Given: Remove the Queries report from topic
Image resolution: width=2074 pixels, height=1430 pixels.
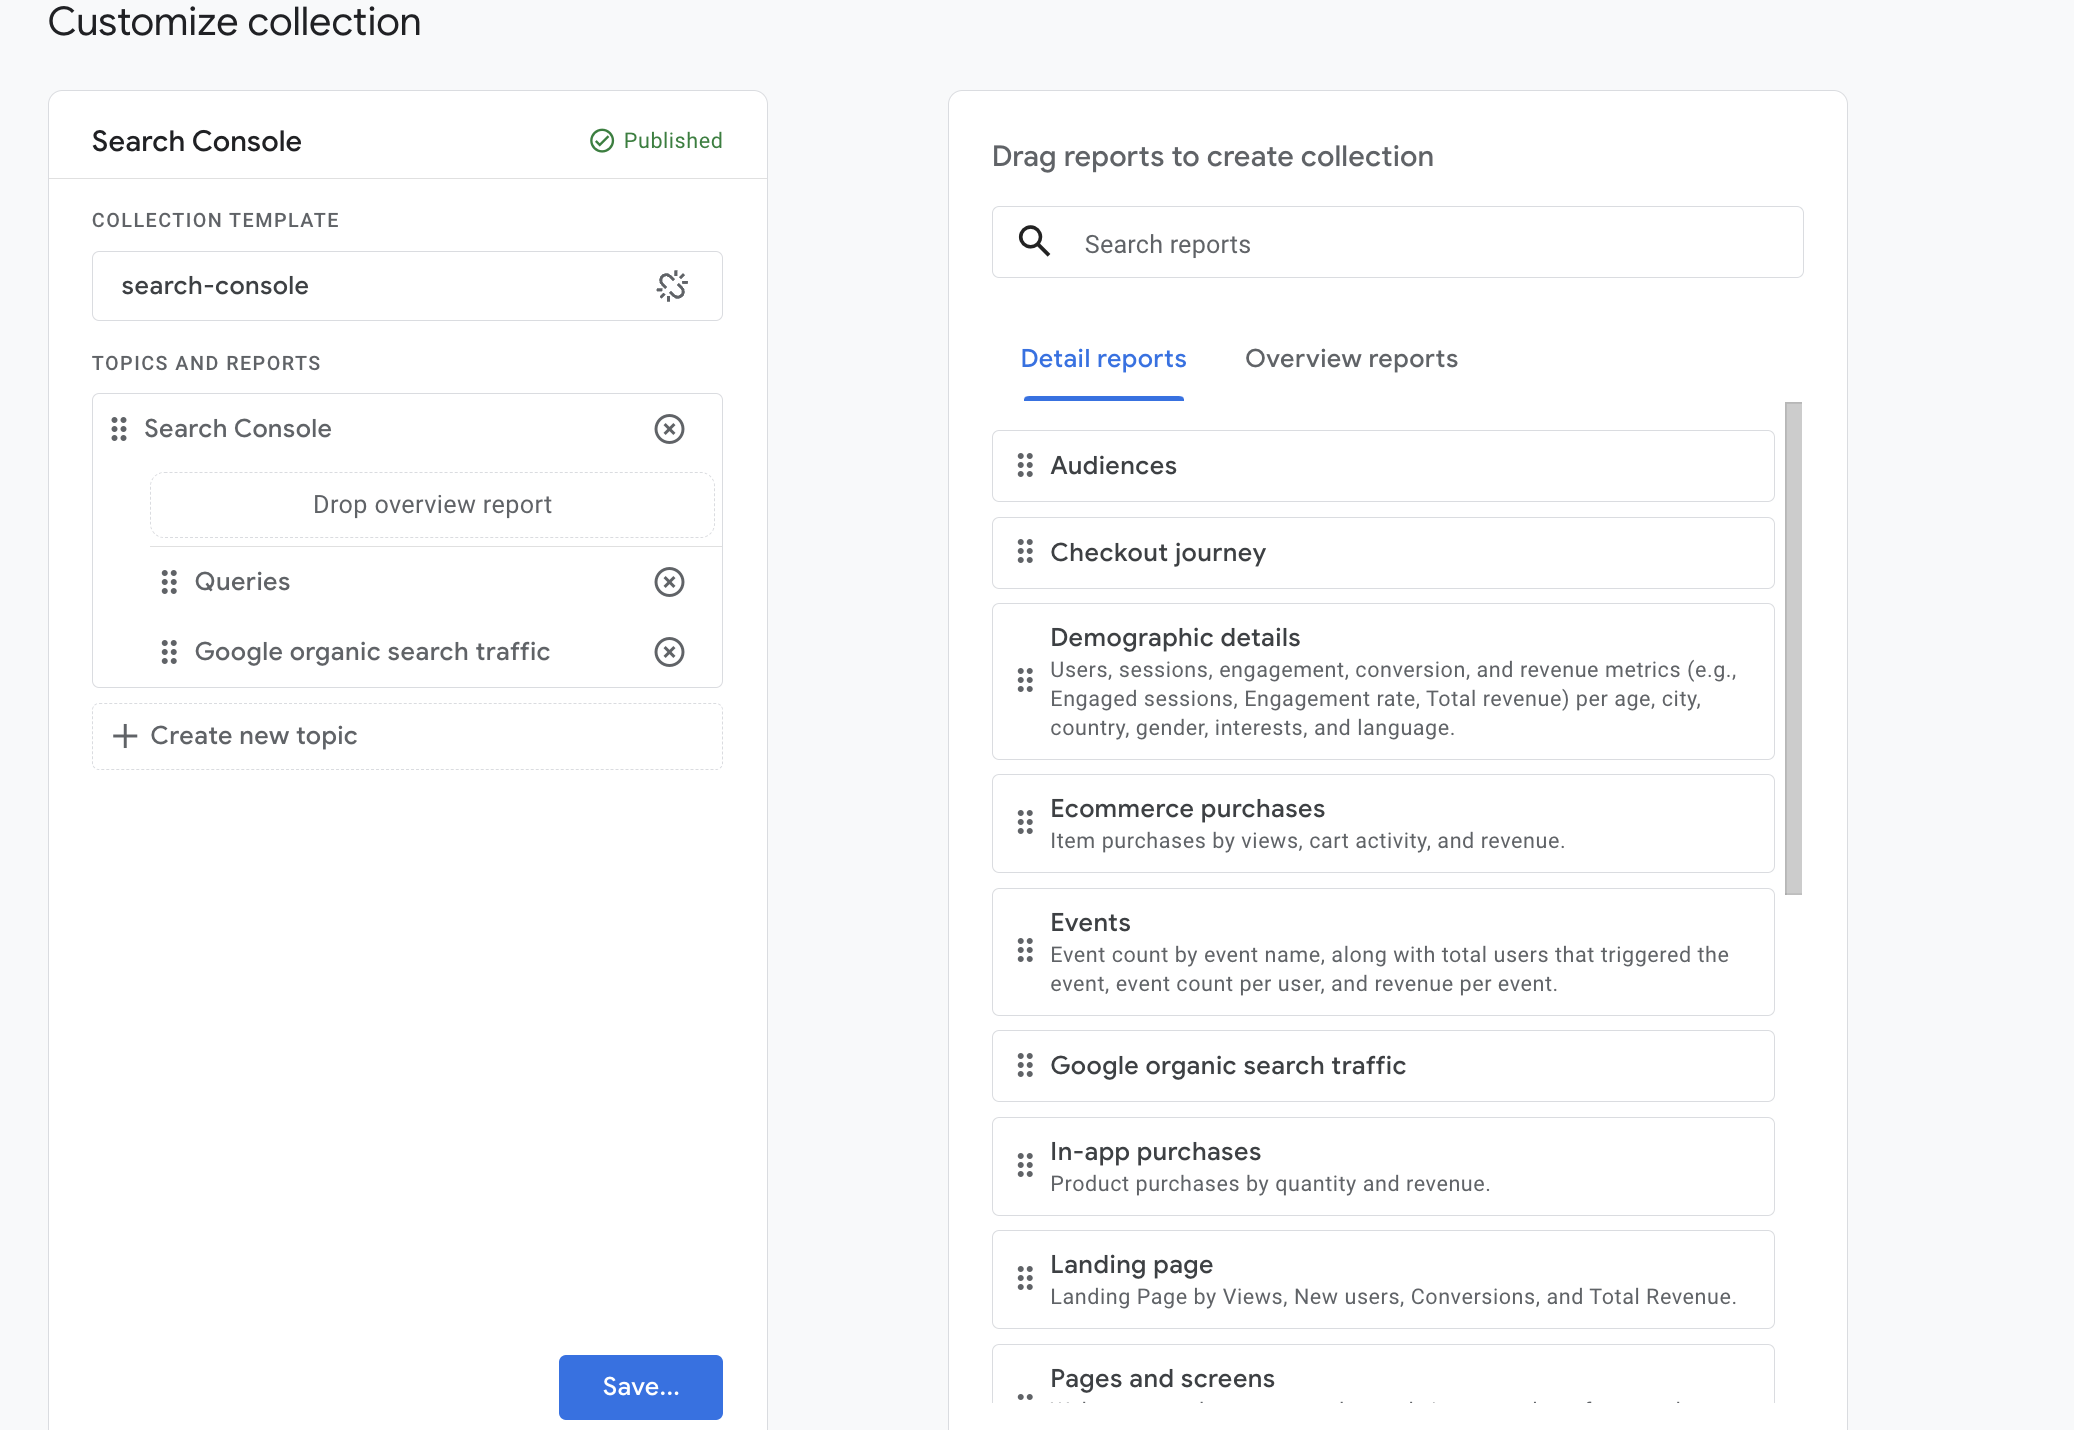Looking at the screenshot, I should [669, 582].
